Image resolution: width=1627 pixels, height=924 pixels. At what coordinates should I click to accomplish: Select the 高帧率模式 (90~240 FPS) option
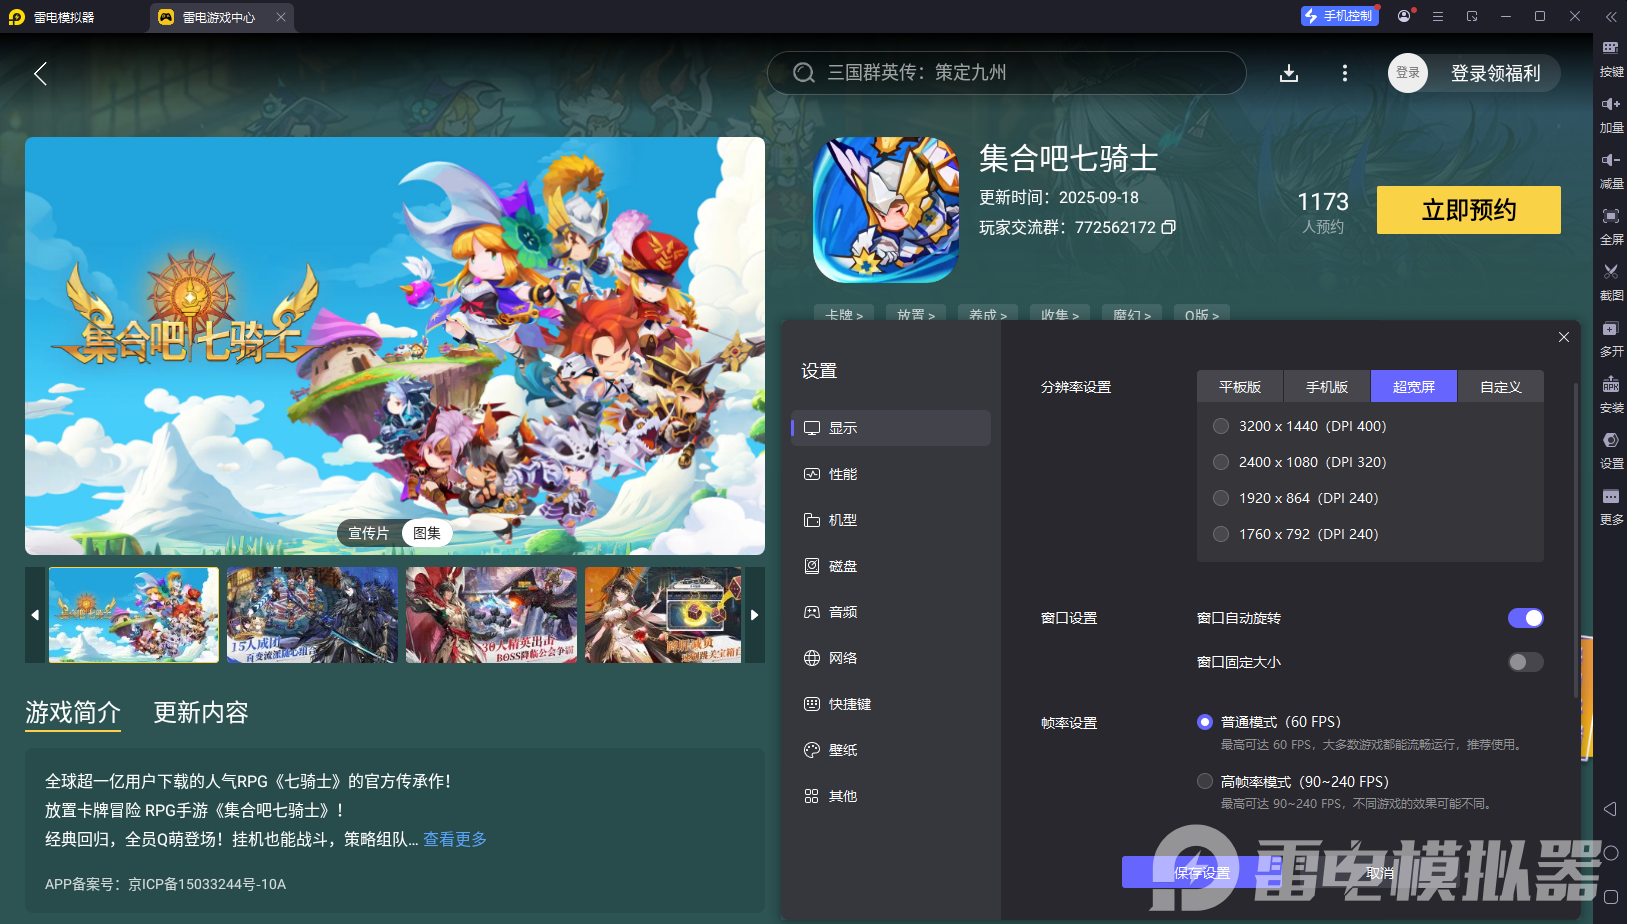coord(1204,781)
